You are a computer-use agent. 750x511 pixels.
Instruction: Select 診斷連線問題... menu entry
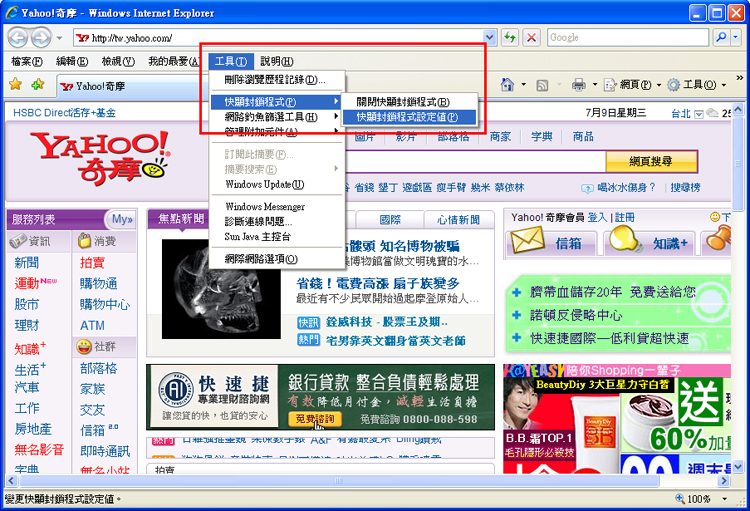click(x=276, y=222)
